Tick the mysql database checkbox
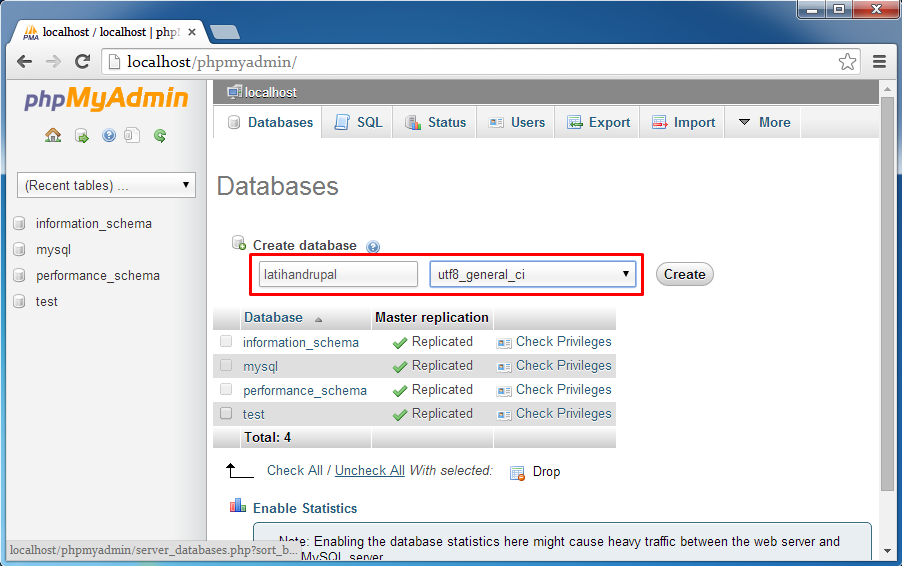The height and width of the screenshot is (566, 902). click(x=226, y=365)
